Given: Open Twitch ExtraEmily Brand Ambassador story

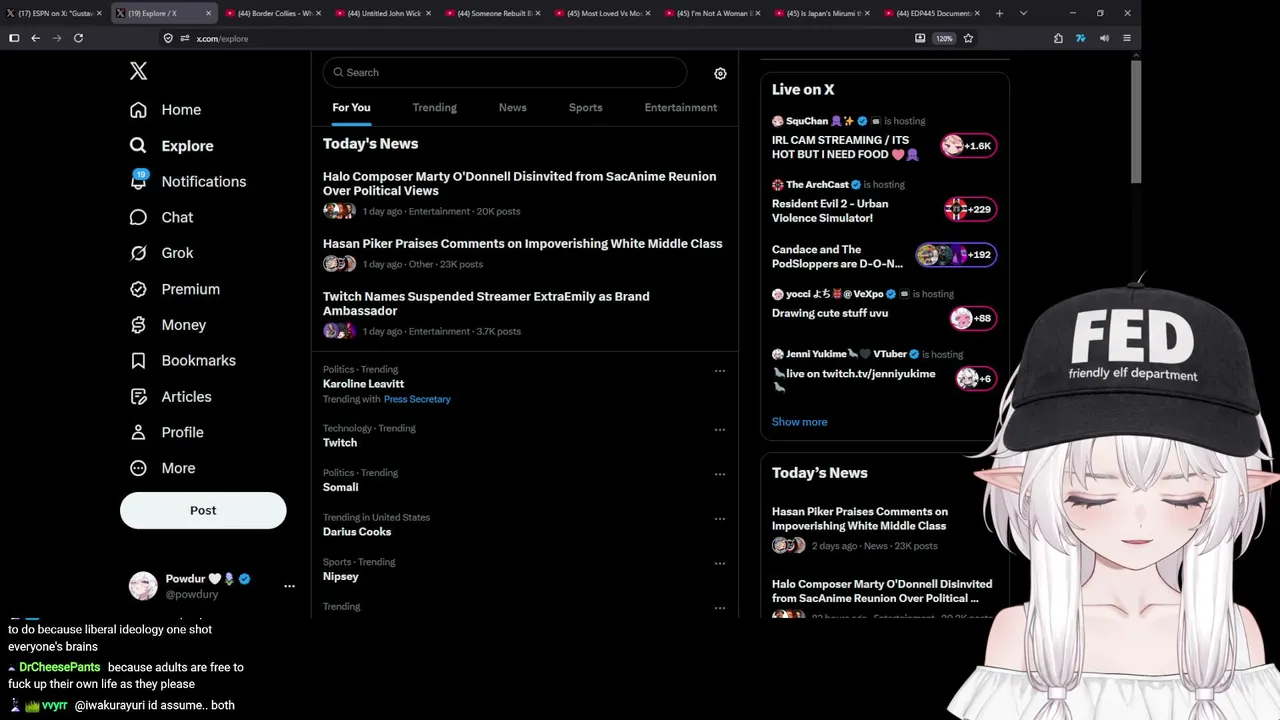Looking at the screenshot, I should (486, 303).
